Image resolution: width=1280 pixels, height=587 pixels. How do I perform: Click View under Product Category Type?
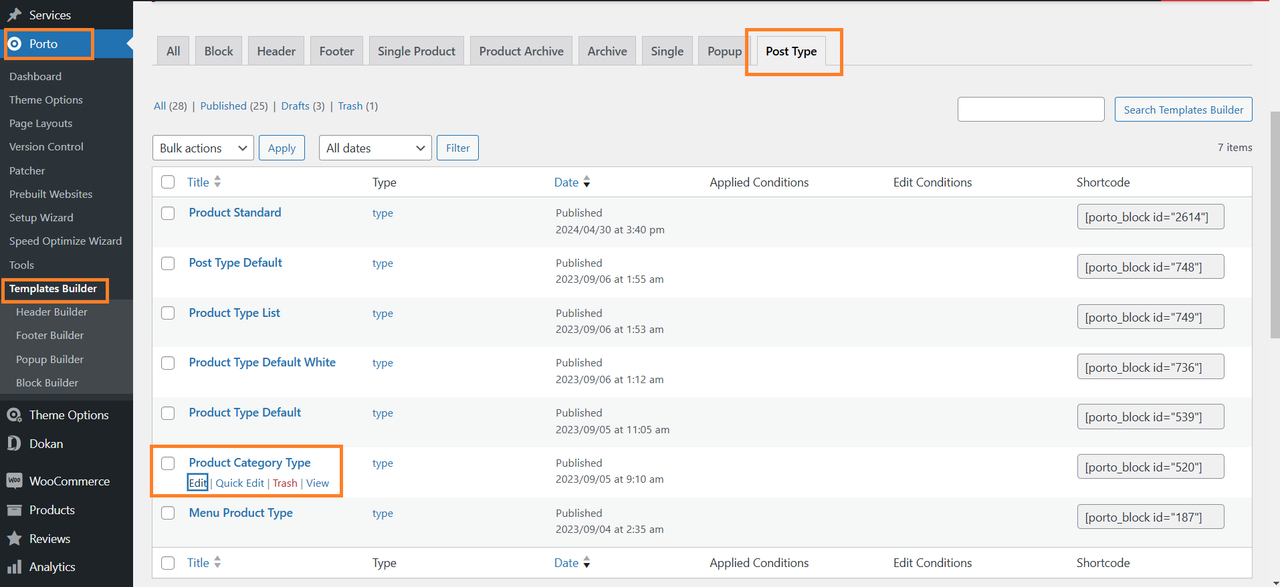[x=317, y=483]
